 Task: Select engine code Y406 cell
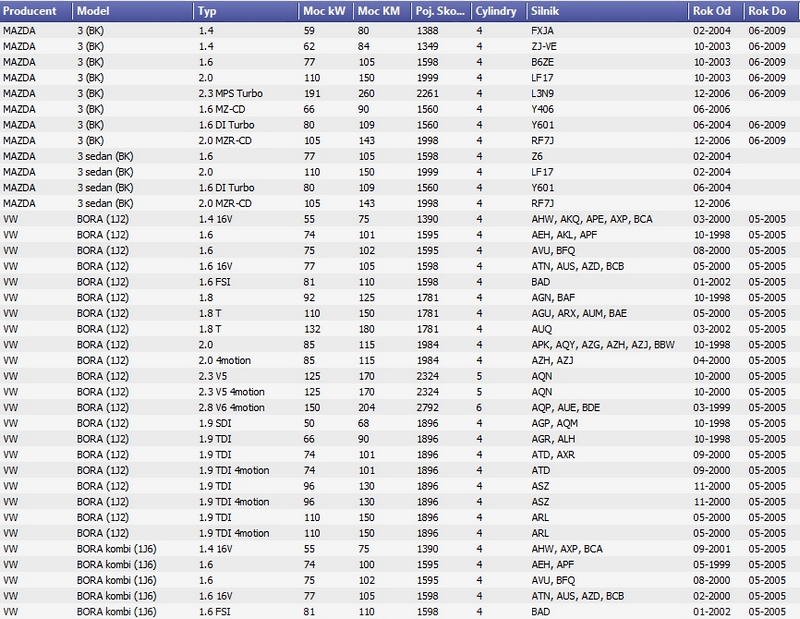pyautogui.click(x=542, y=109)
